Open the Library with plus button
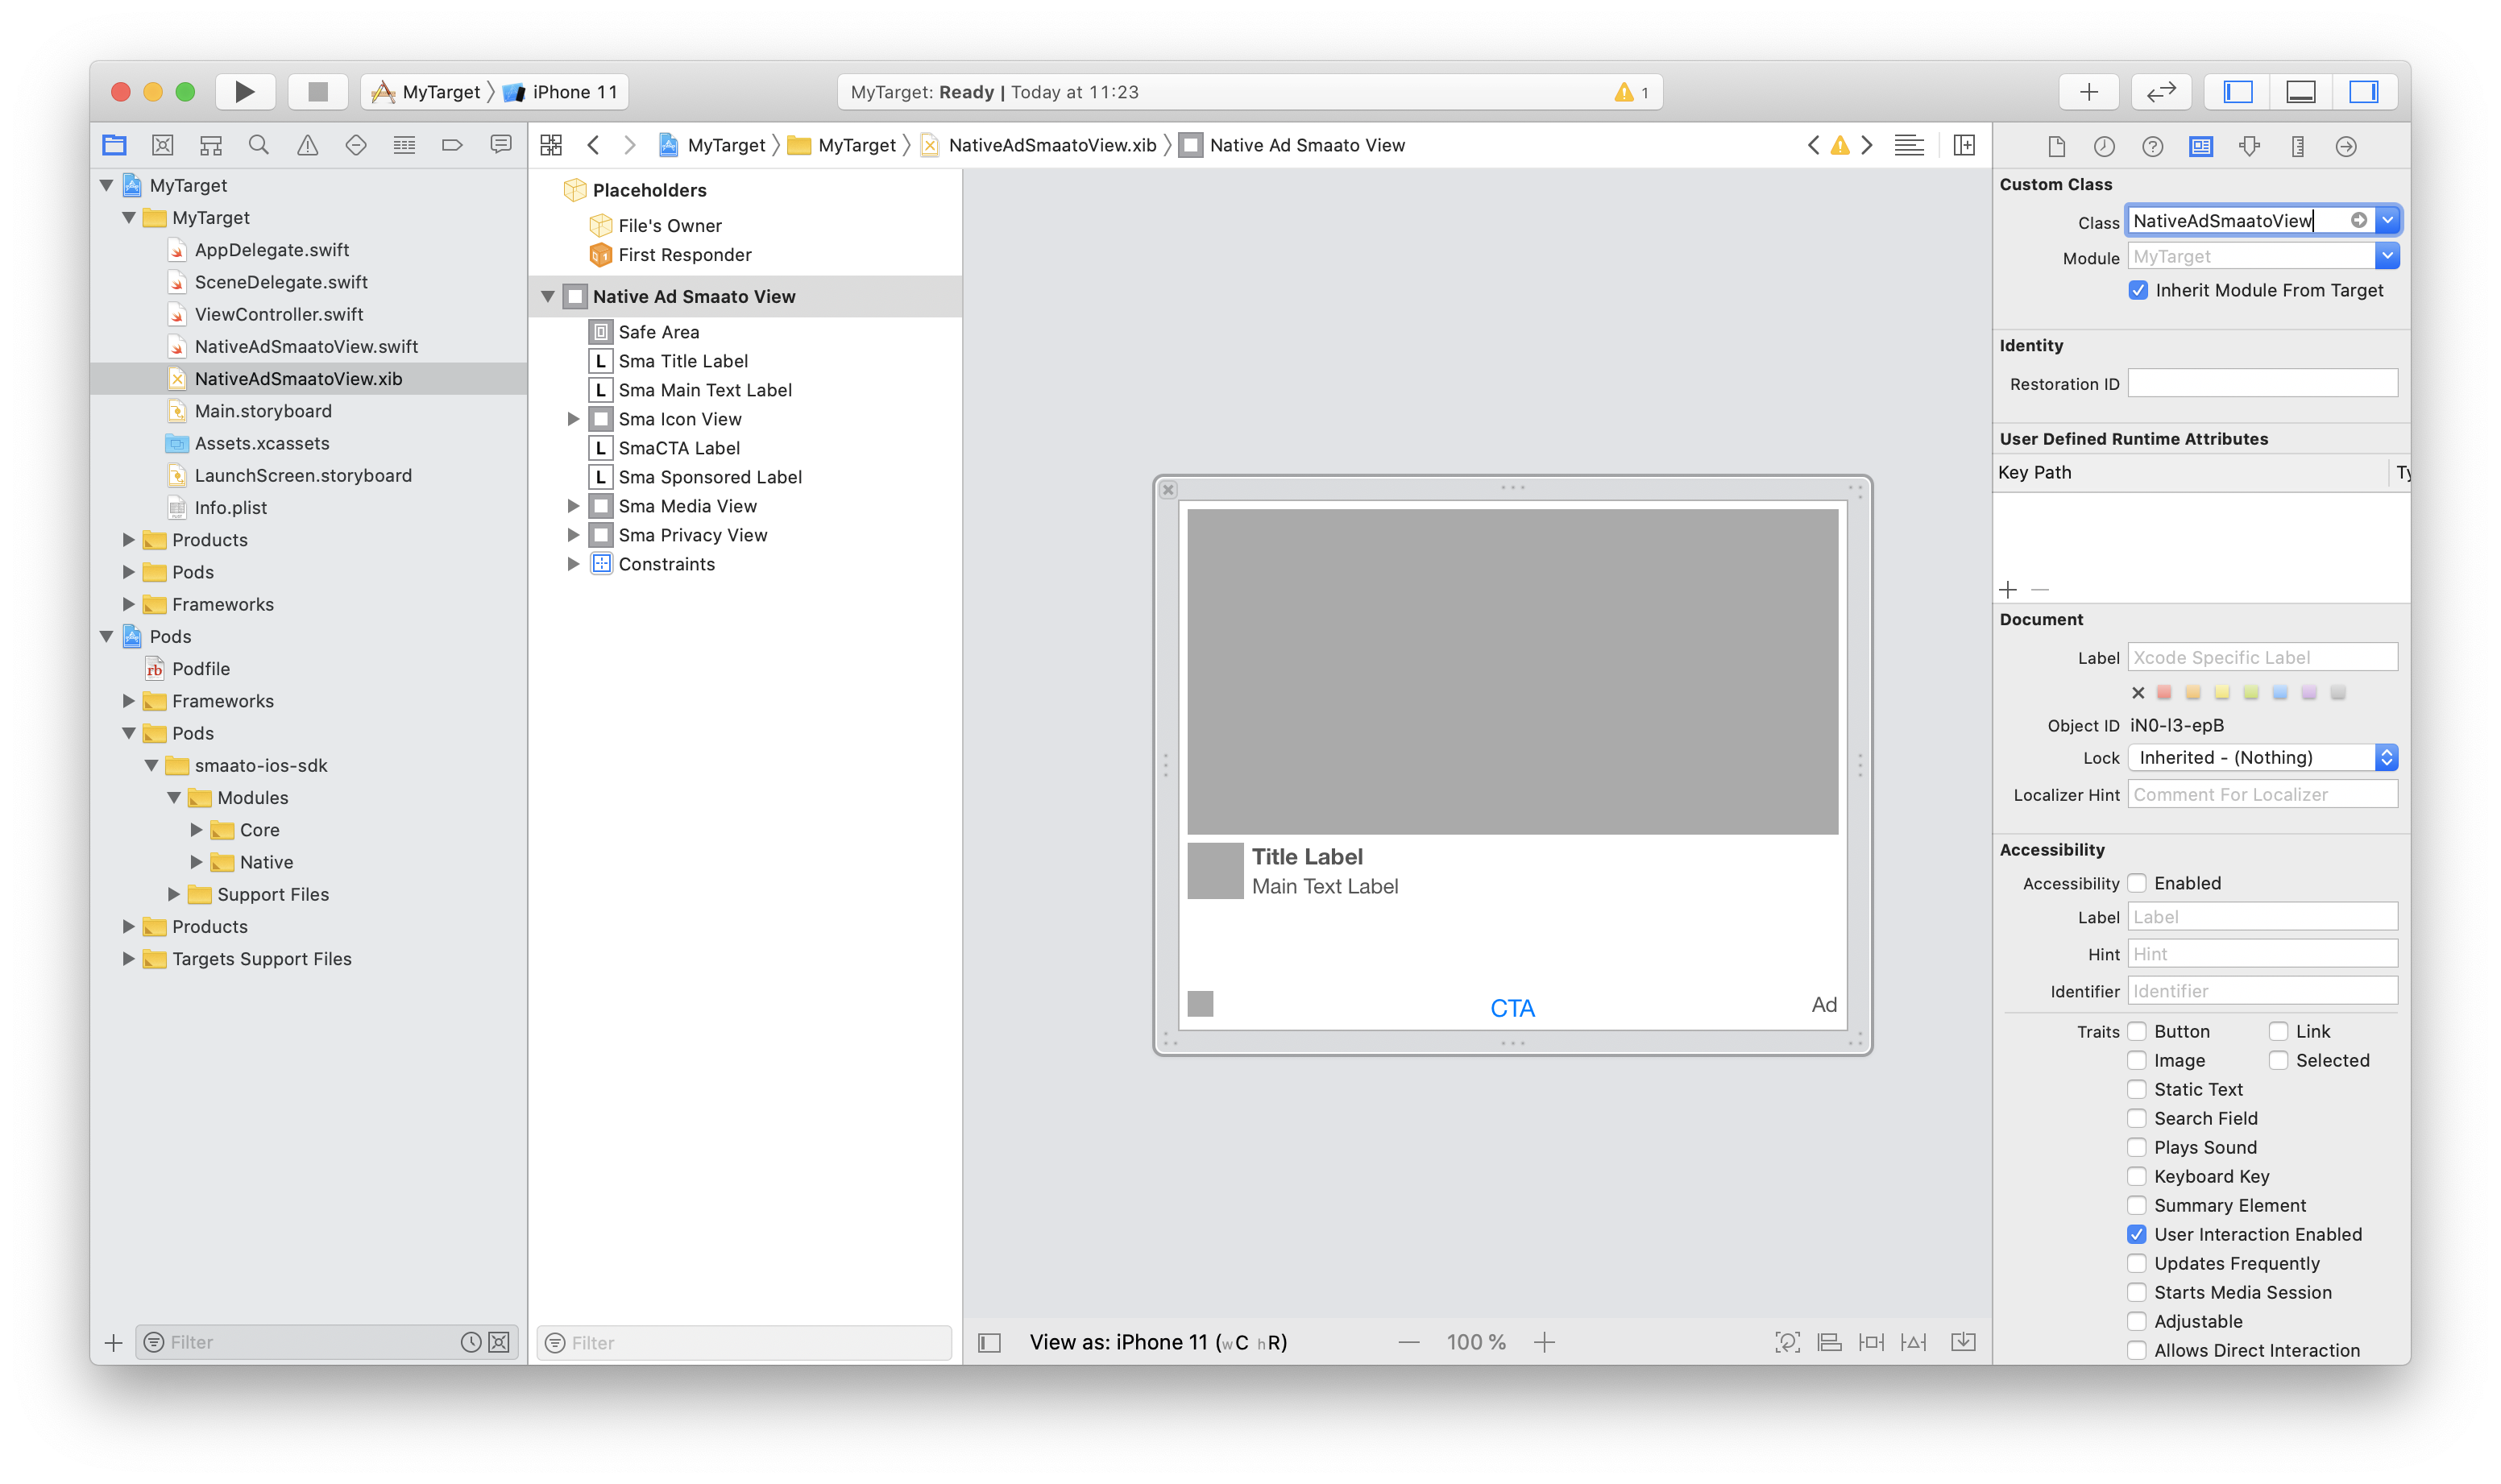2501x1484 pixels. point(2089,92)
